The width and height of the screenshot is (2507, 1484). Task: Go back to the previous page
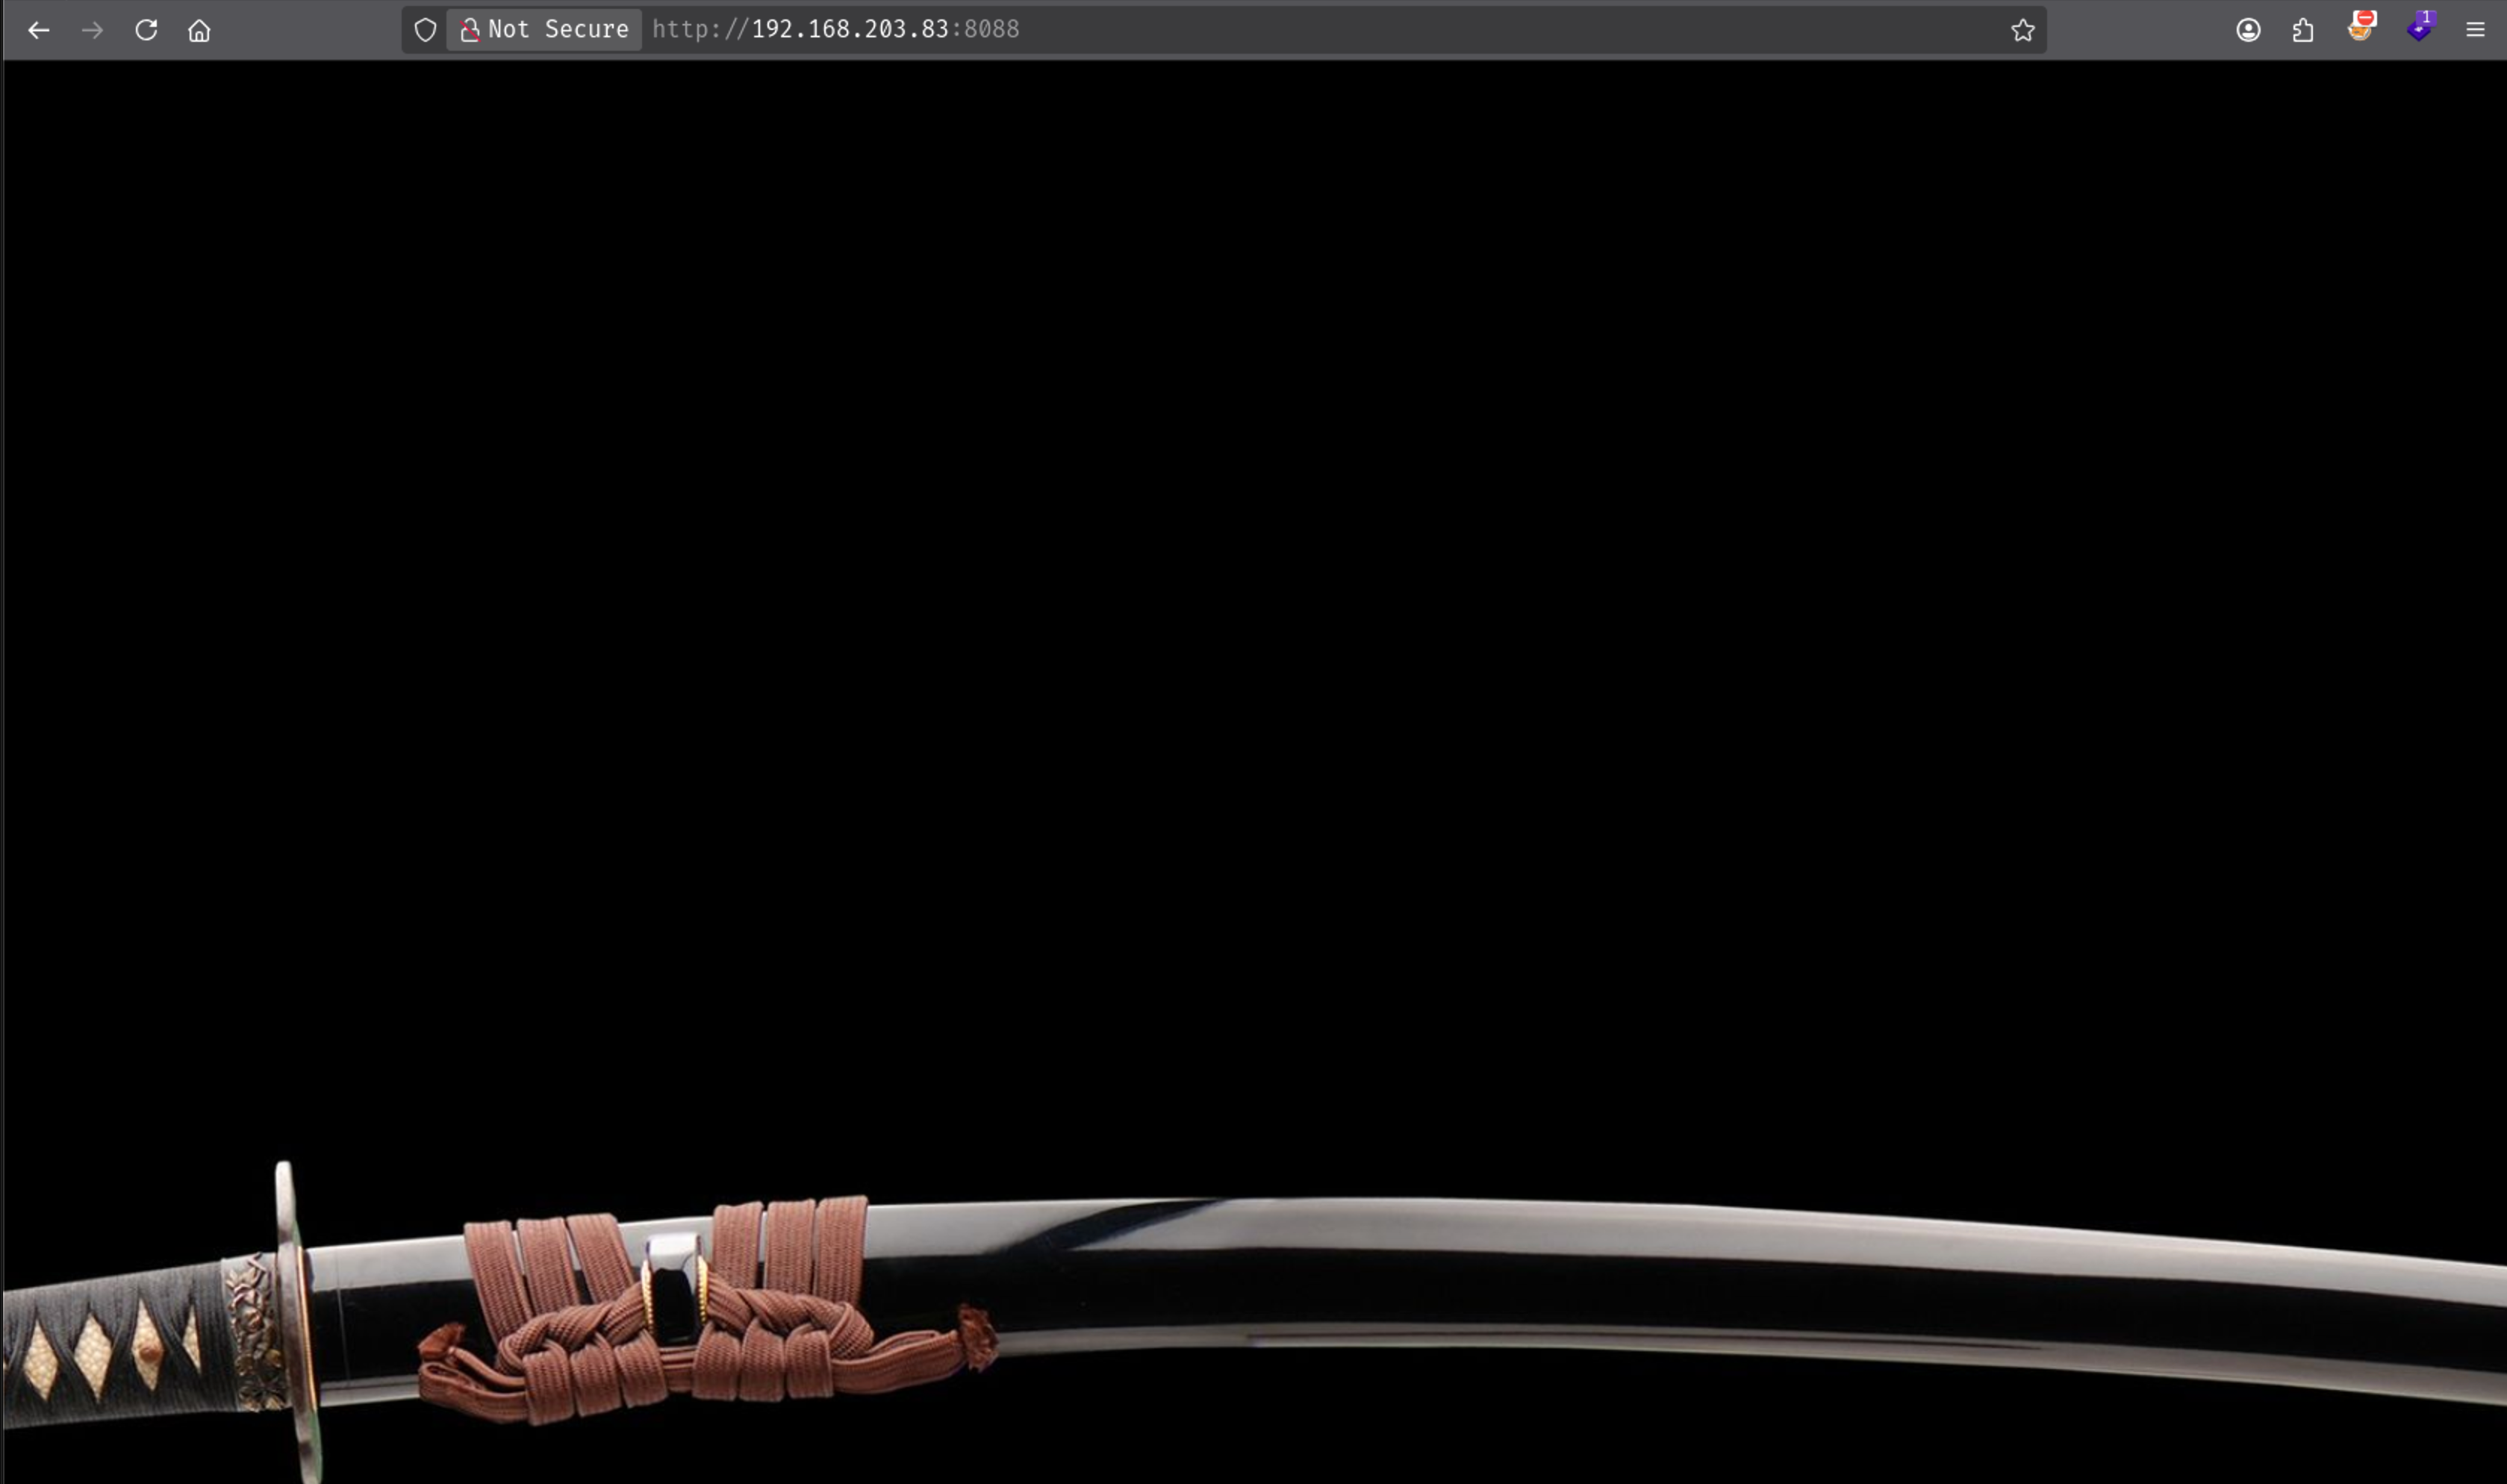[x=39, y=30]
